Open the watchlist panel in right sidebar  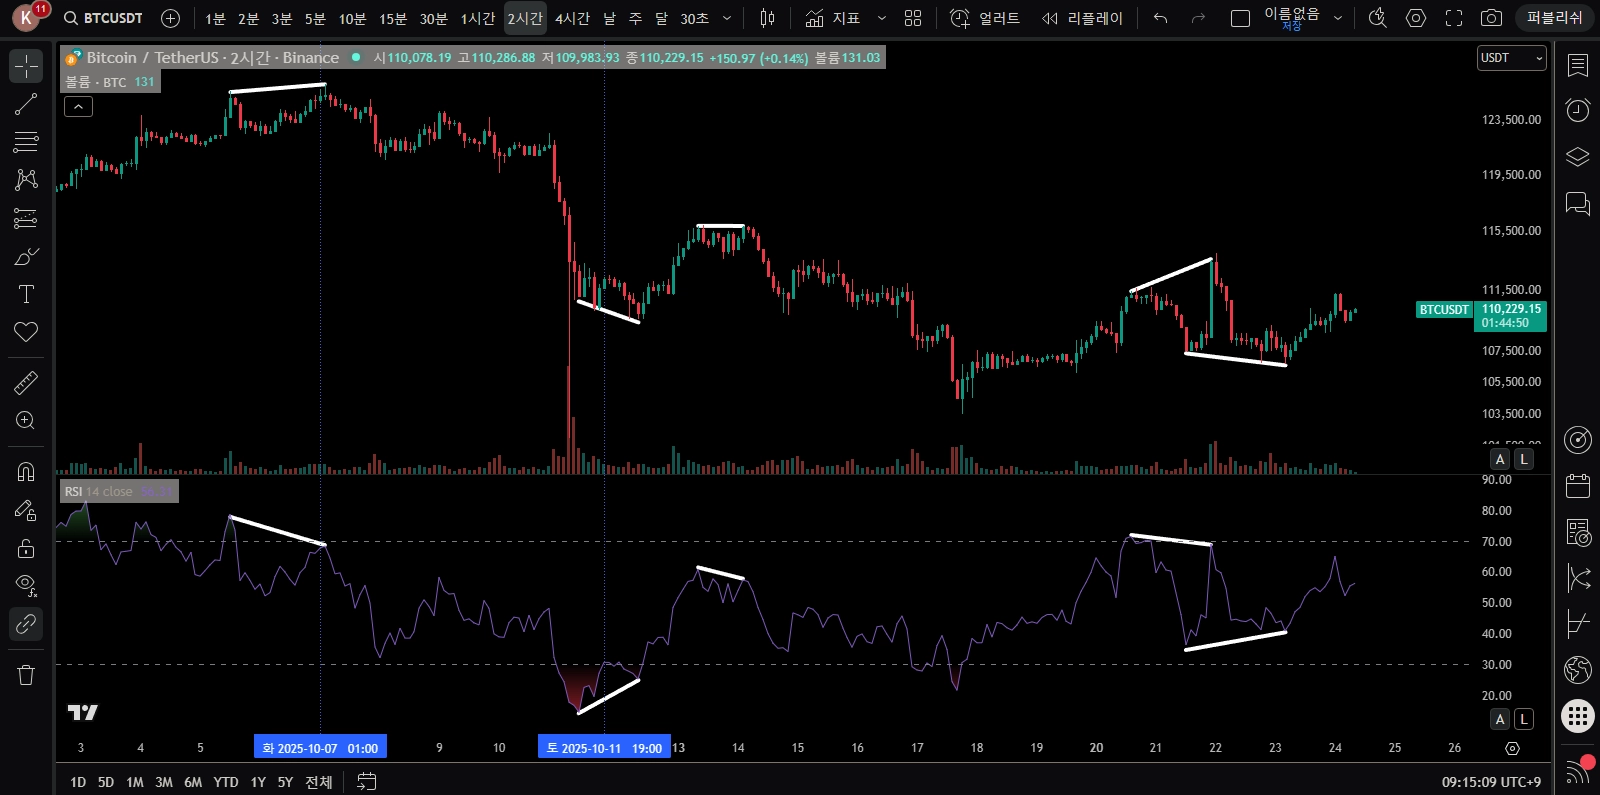[x=1578, y=66]
